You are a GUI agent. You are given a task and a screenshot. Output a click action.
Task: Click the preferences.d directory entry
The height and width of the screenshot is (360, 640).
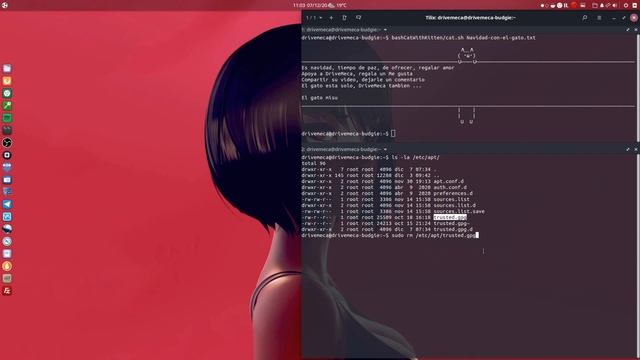(x=453, y=193)
